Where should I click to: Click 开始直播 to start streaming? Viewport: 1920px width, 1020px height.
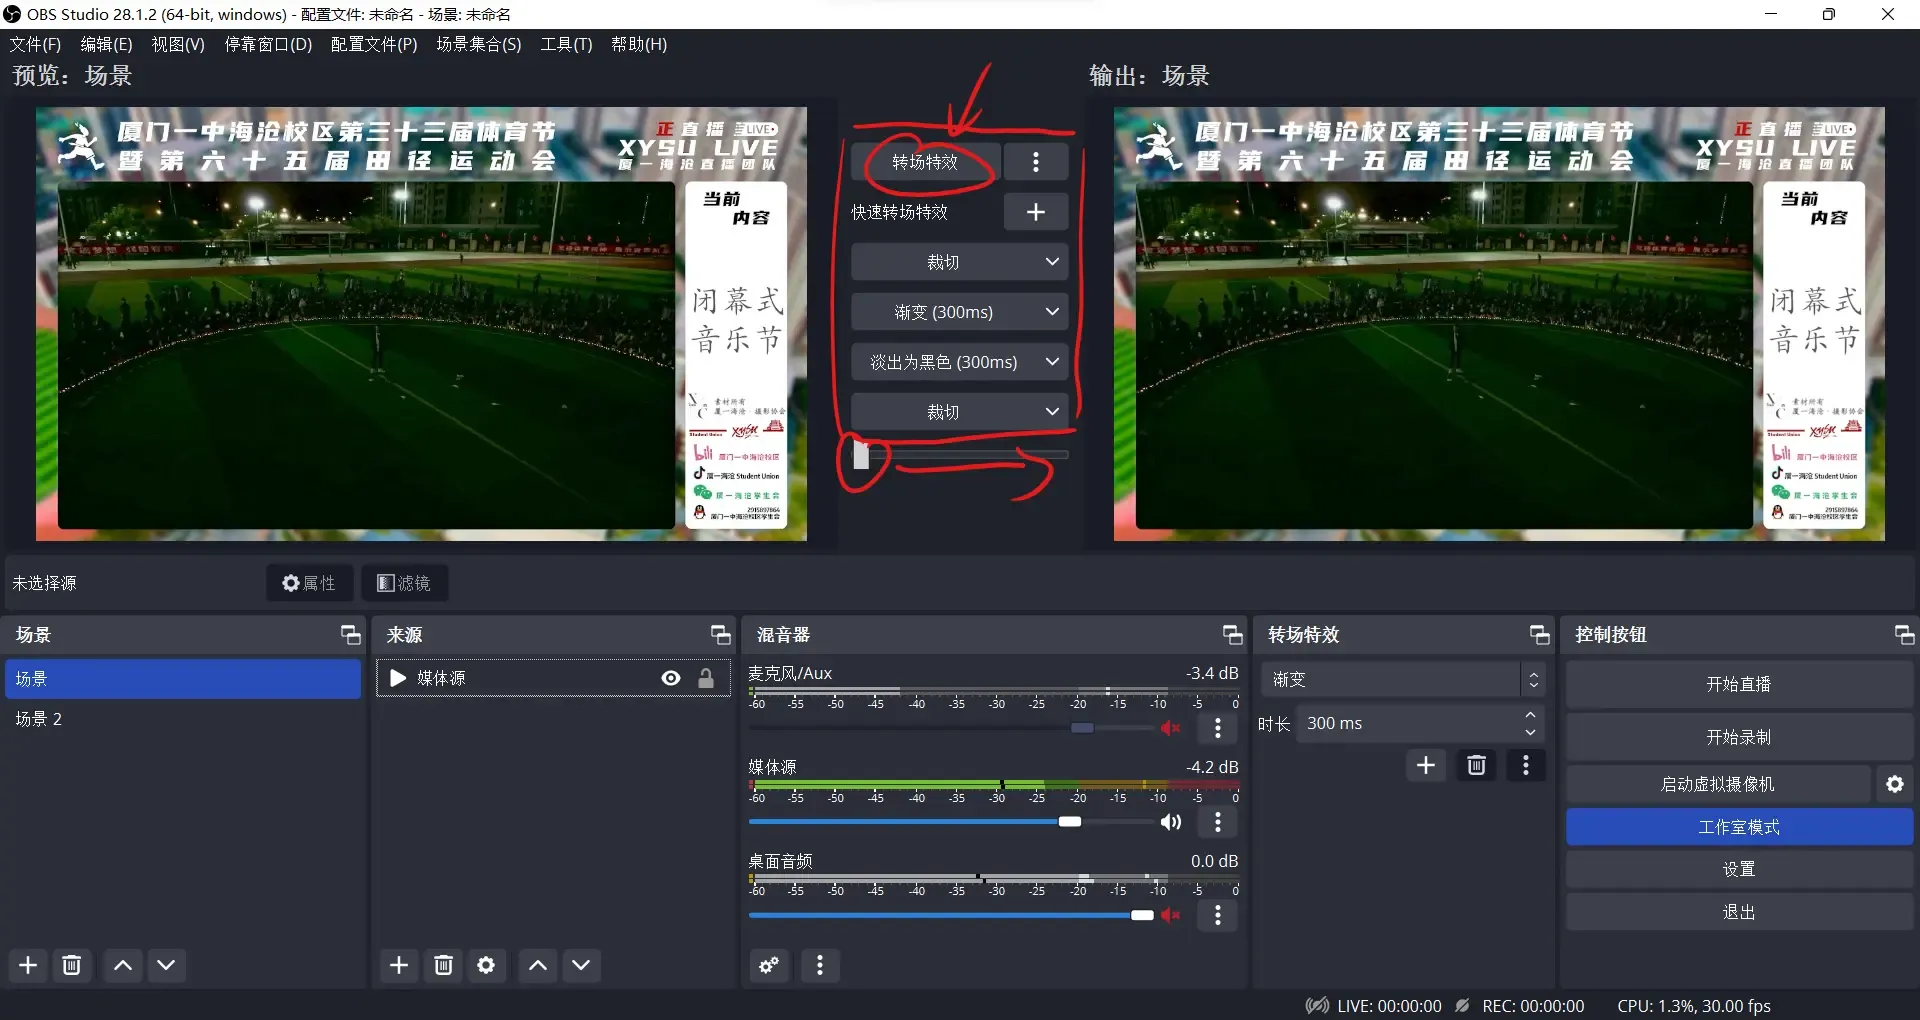coord(1739,684)
